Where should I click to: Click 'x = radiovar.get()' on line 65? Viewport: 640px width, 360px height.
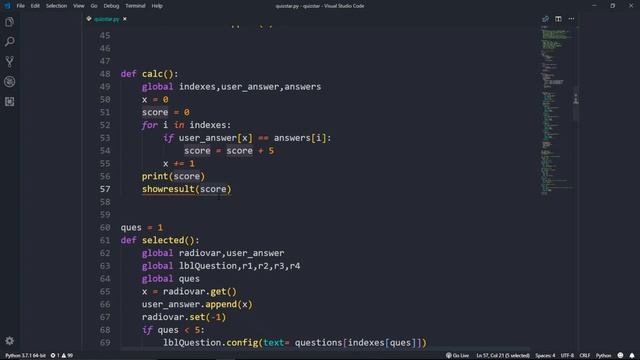pos(189,292)
